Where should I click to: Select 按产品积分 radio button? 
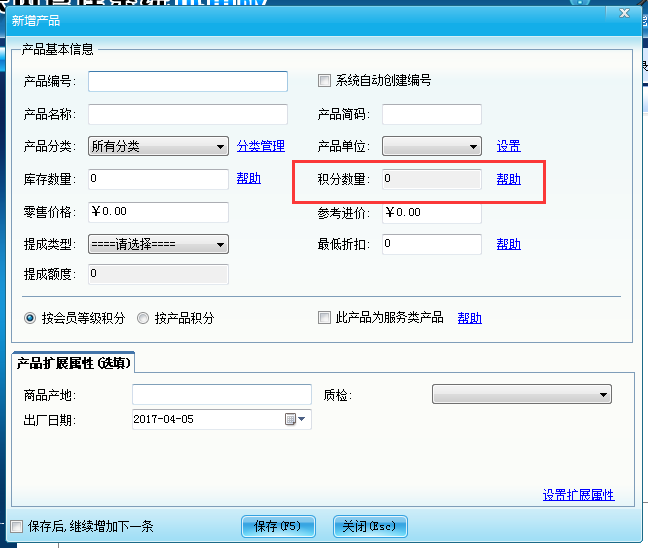(143, 318)
